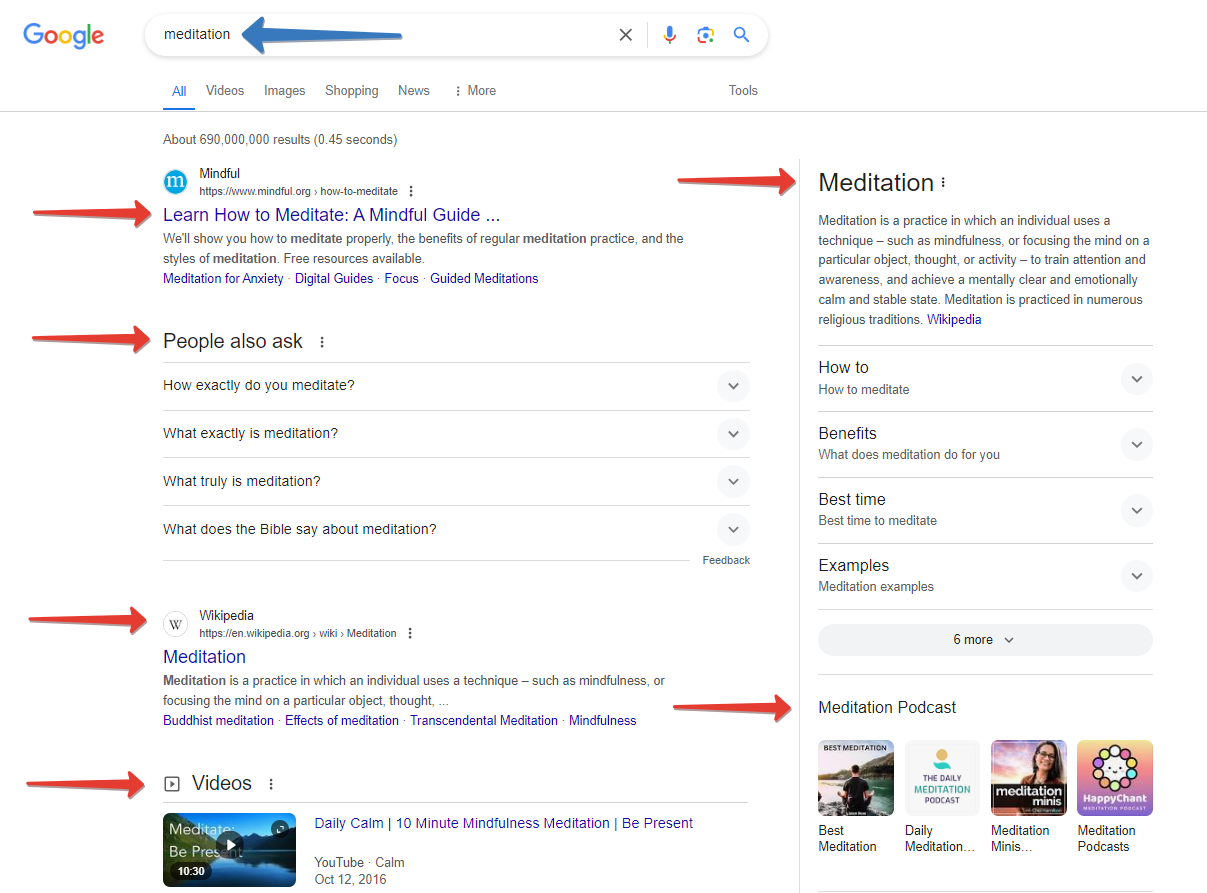Switch to the Images tab
1207x893 pixels.
[x=284, y=91]
